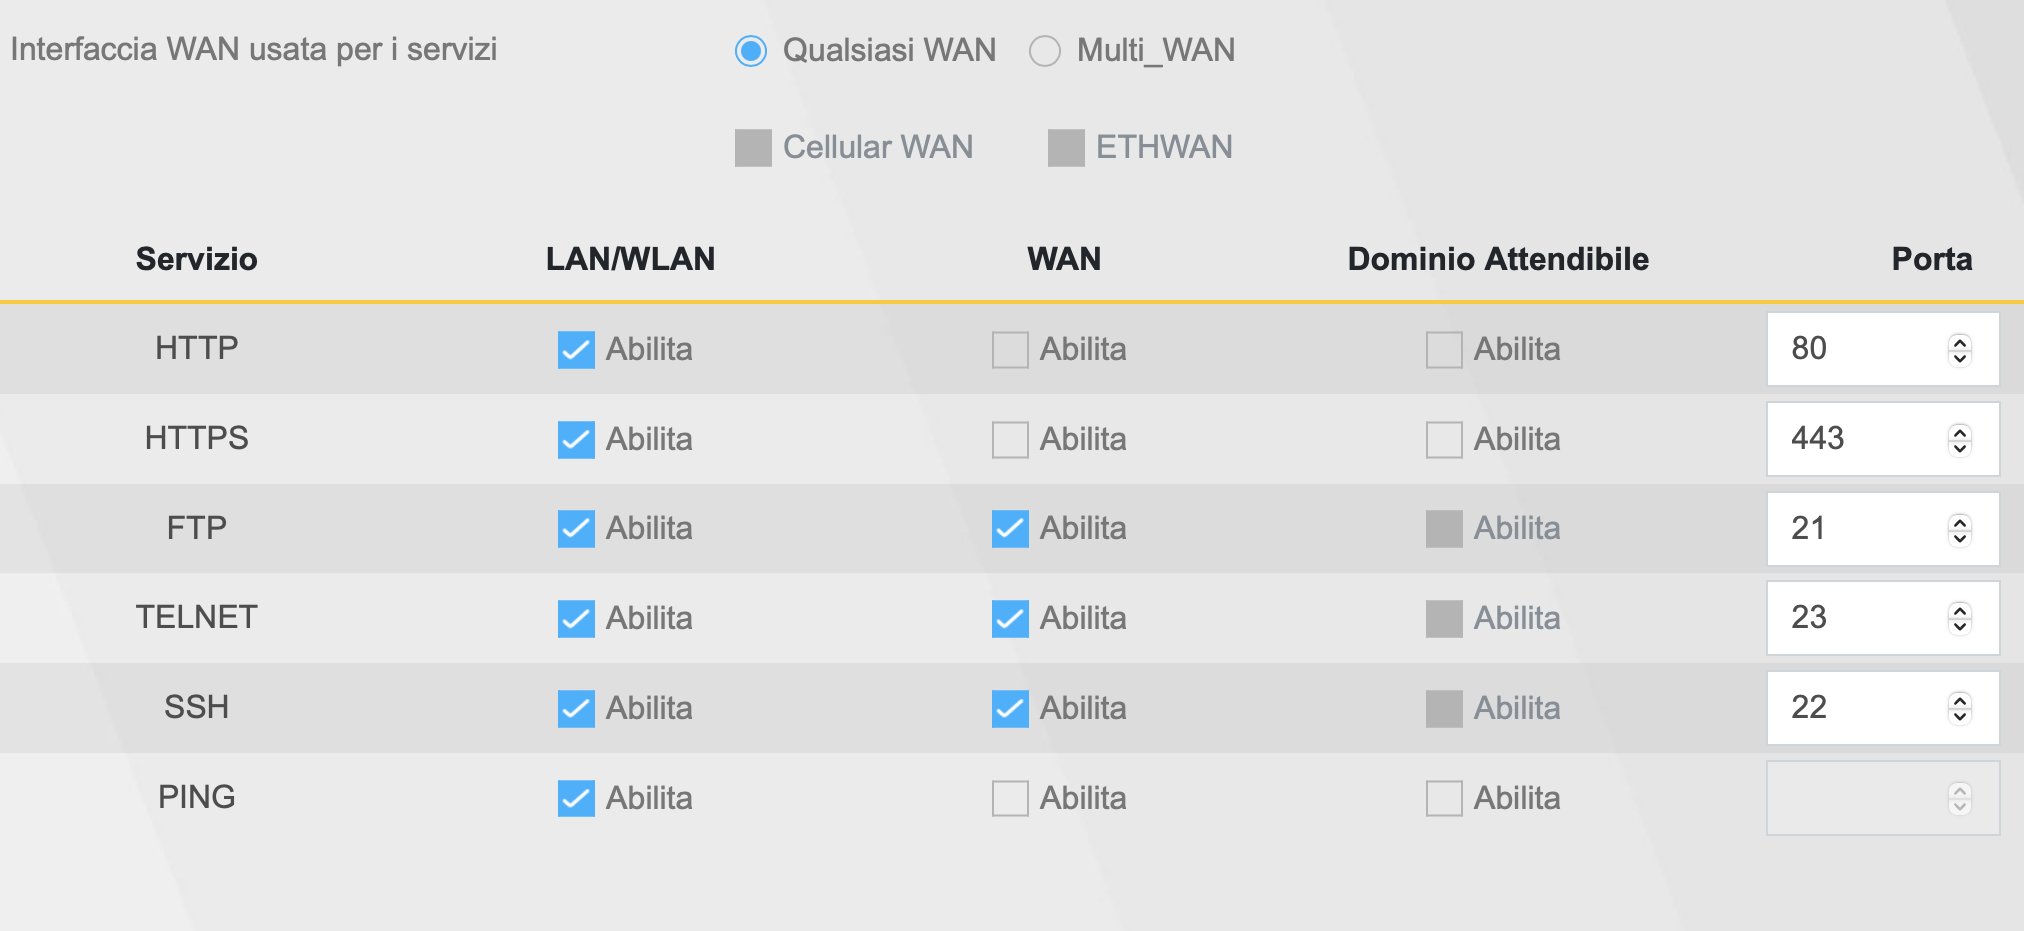
Task: Select the Qualsiasi WAN radio button
Action: (x=751, y=51)
